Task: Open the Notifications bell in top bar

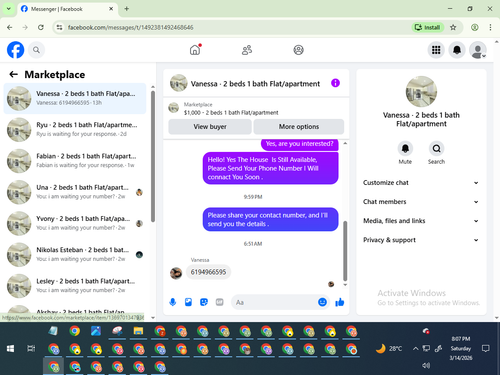Action: click(457, 50)
